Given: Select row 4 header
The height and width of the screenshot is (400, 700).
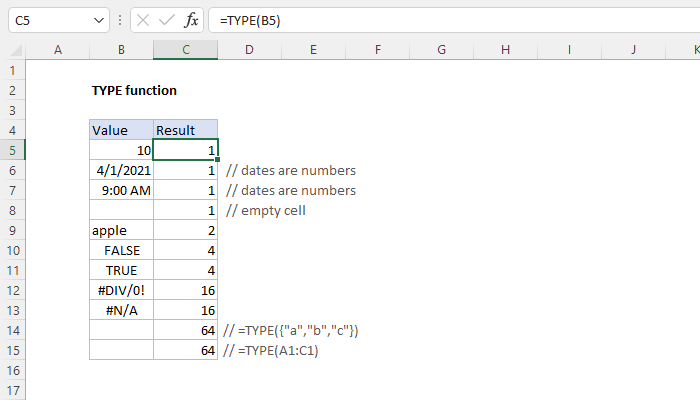Looking at the screenshot, I should click(12, 130).
